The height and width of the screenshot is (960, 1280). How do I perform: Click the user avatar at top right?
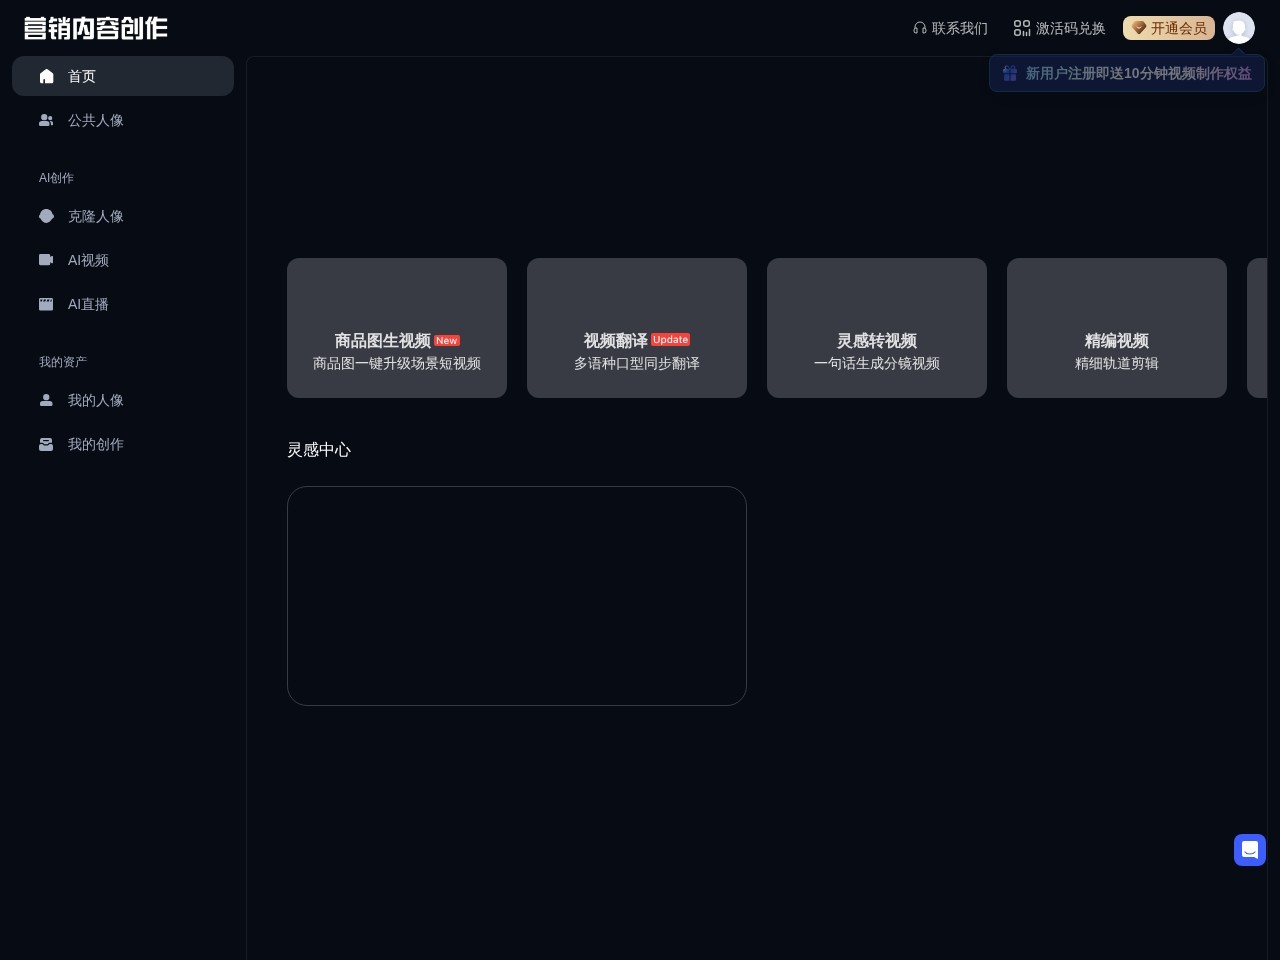point(1239,28)
